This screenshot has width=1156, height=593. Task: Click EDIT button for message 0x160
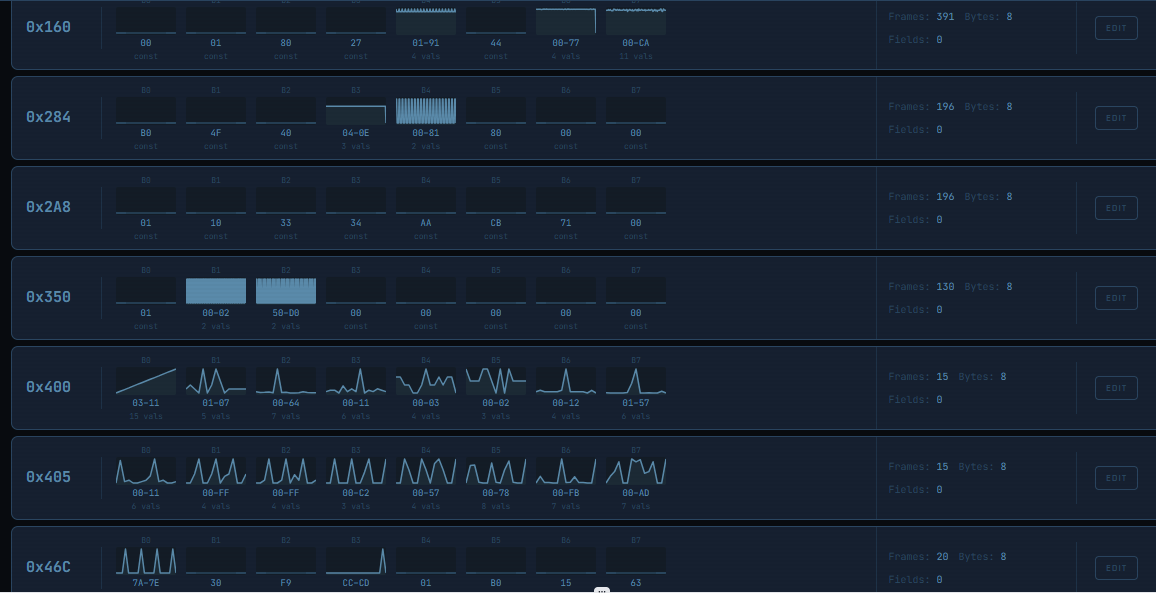click(x=1116, y=28)
